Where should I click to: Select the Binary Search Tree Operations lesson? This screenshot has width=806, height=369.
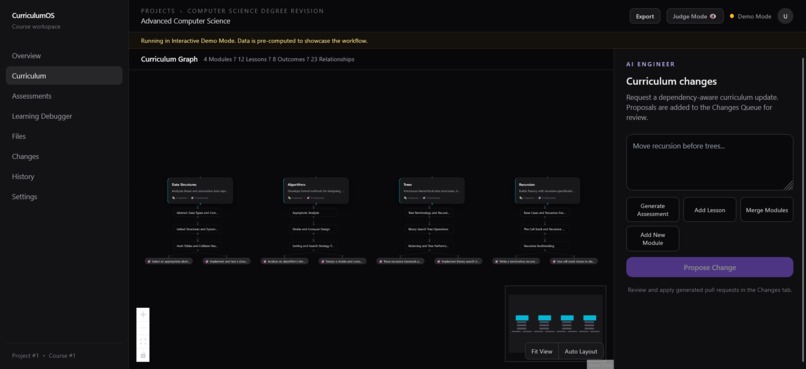[x=429, y=229]
